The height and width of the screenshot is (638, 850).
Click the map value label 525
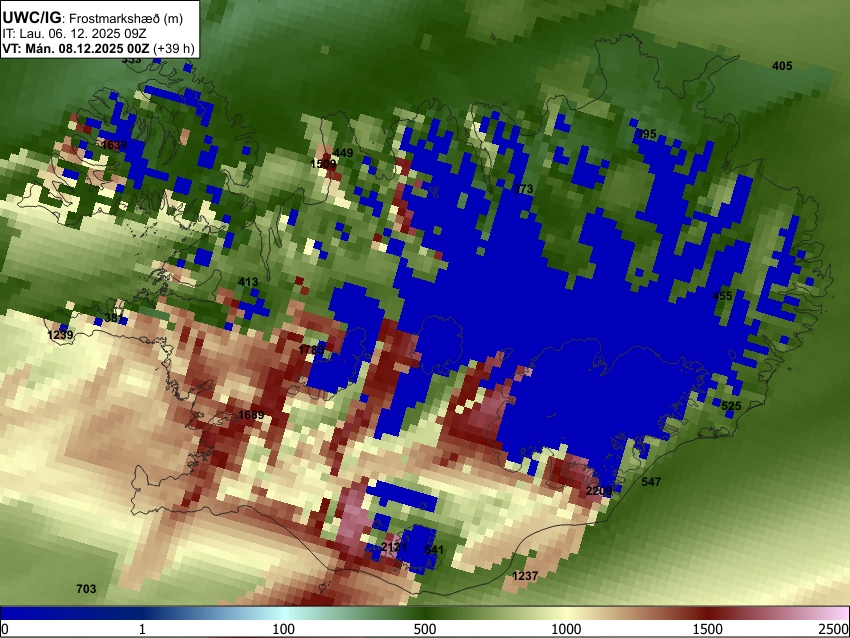731,406
